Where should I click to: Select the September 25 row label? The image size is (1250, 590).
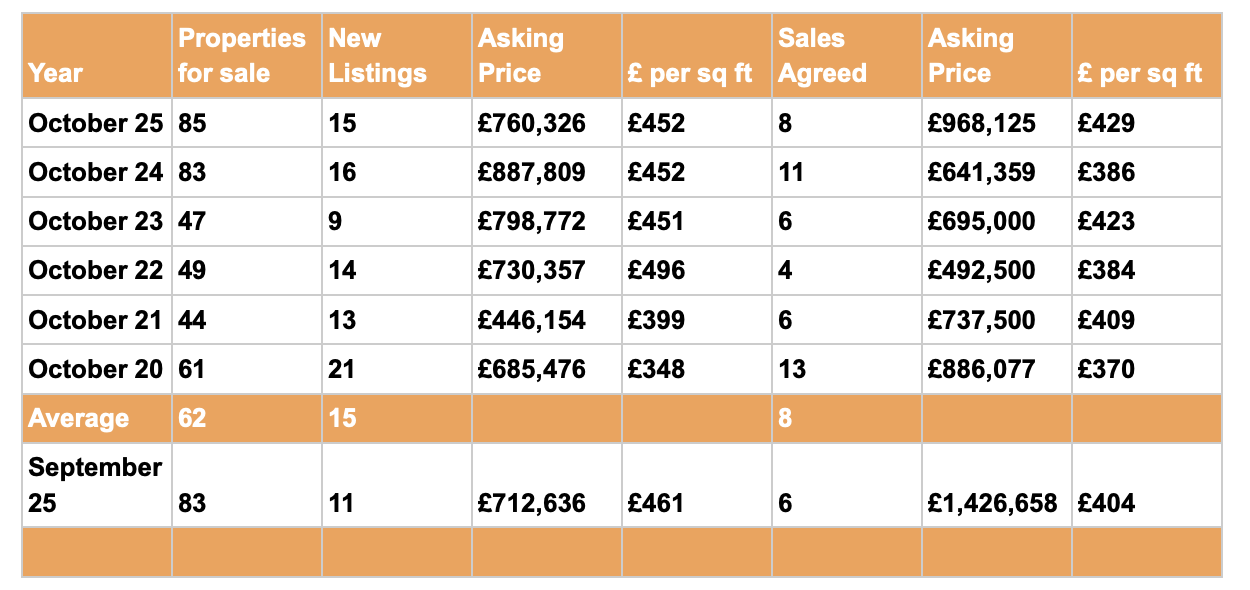click(95, 485)
